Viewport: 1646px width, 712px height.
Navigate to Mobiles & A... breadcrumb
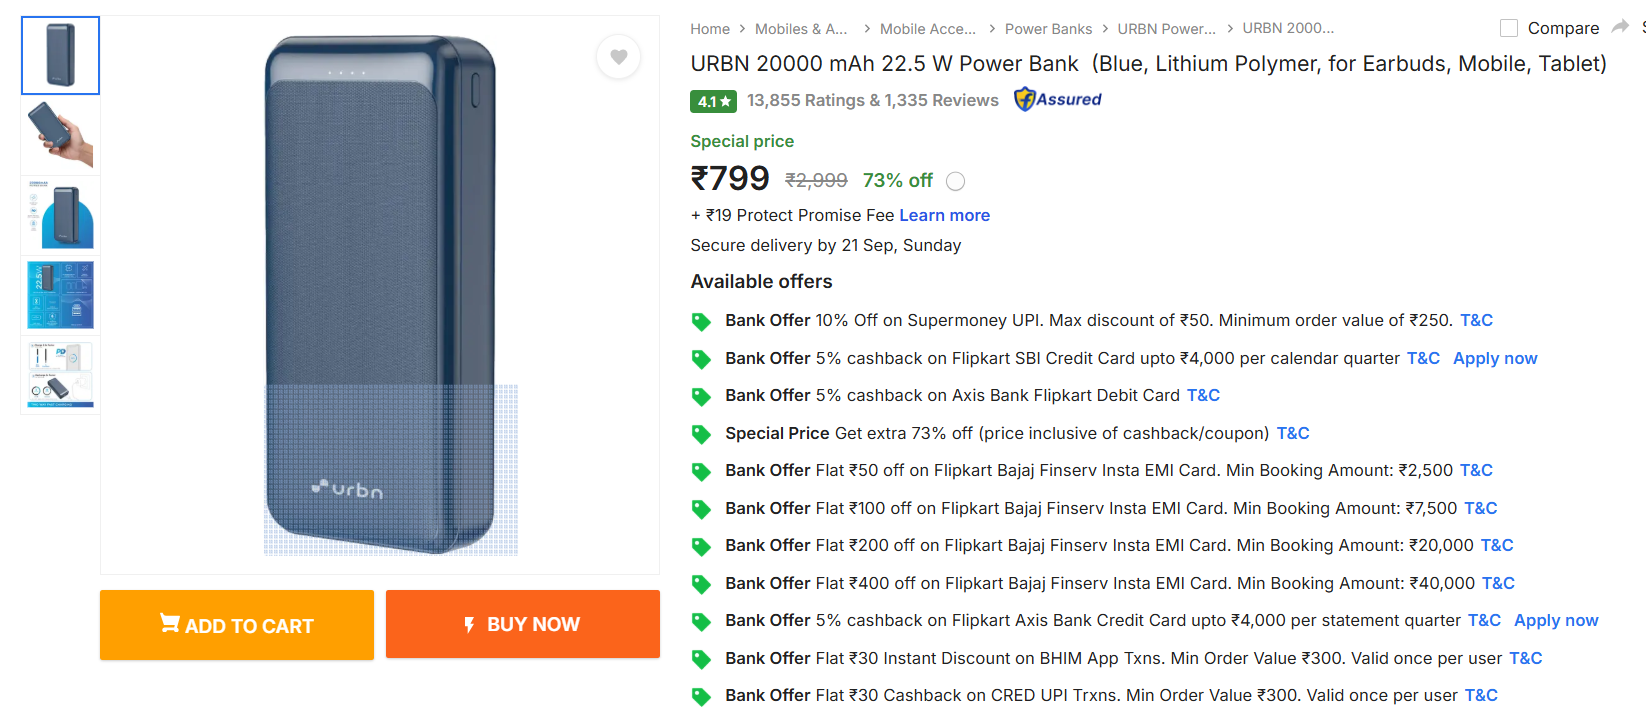click(x=800, y=29)
